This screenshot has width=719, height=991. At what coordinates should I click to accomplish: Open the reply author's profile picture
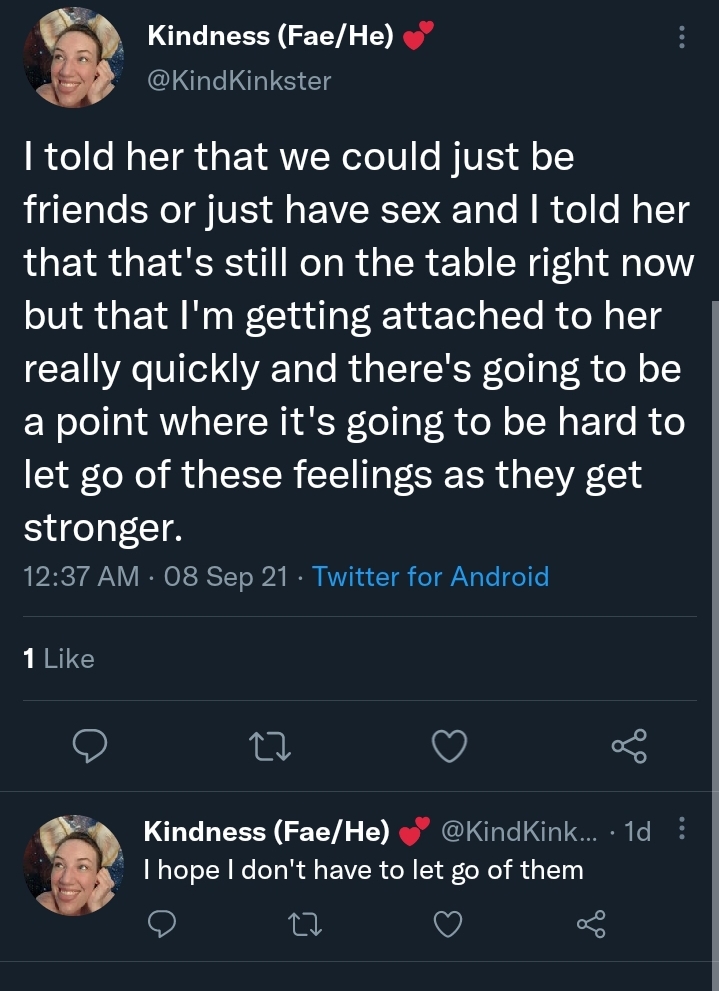73,865
